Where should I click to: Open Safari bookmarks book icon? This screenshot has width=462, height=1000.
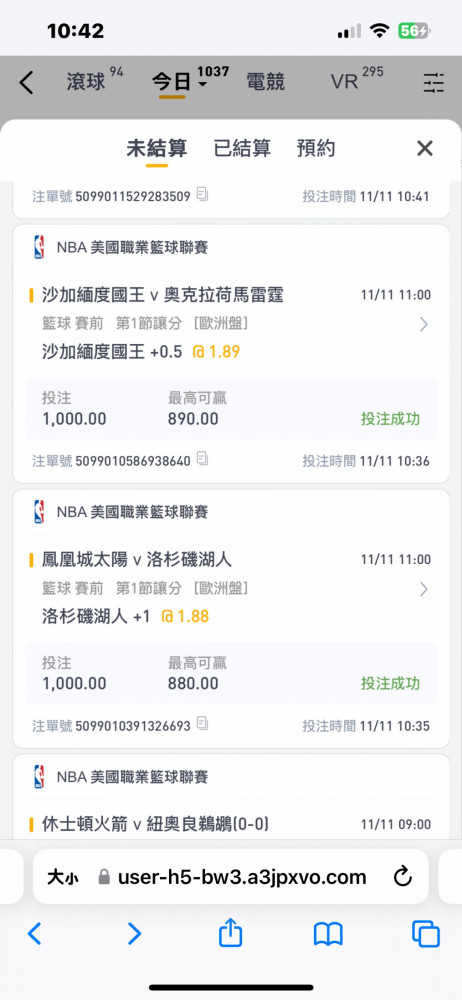click(328, 935)
